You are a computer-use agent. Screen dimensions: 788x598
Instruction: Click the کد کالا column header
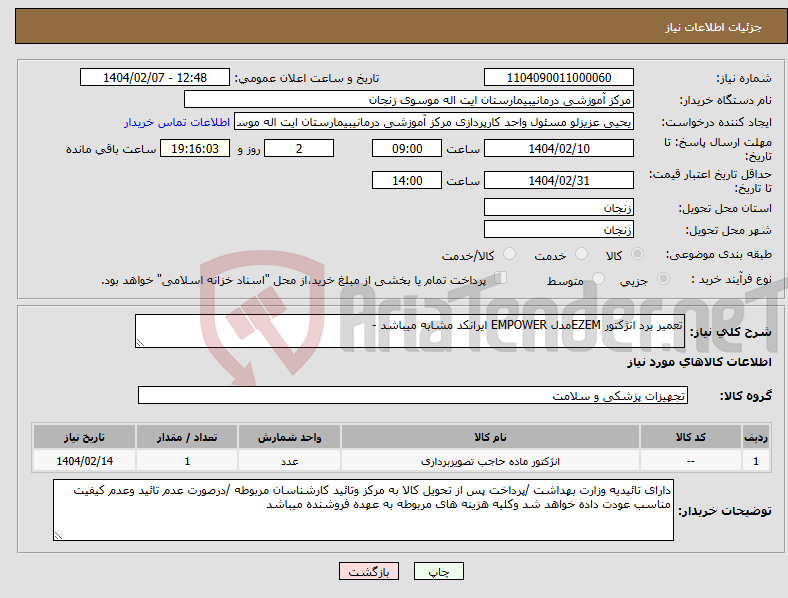(x=691, y=437)
